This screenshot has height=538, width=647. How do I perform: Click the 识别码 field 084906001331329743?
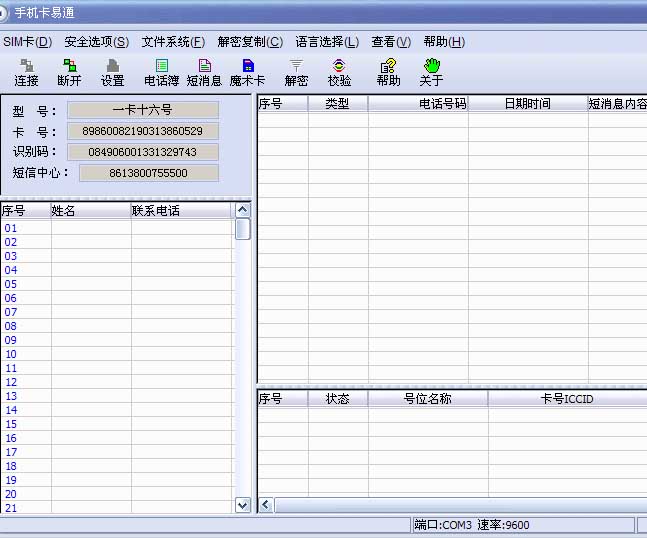click(143, 152)
